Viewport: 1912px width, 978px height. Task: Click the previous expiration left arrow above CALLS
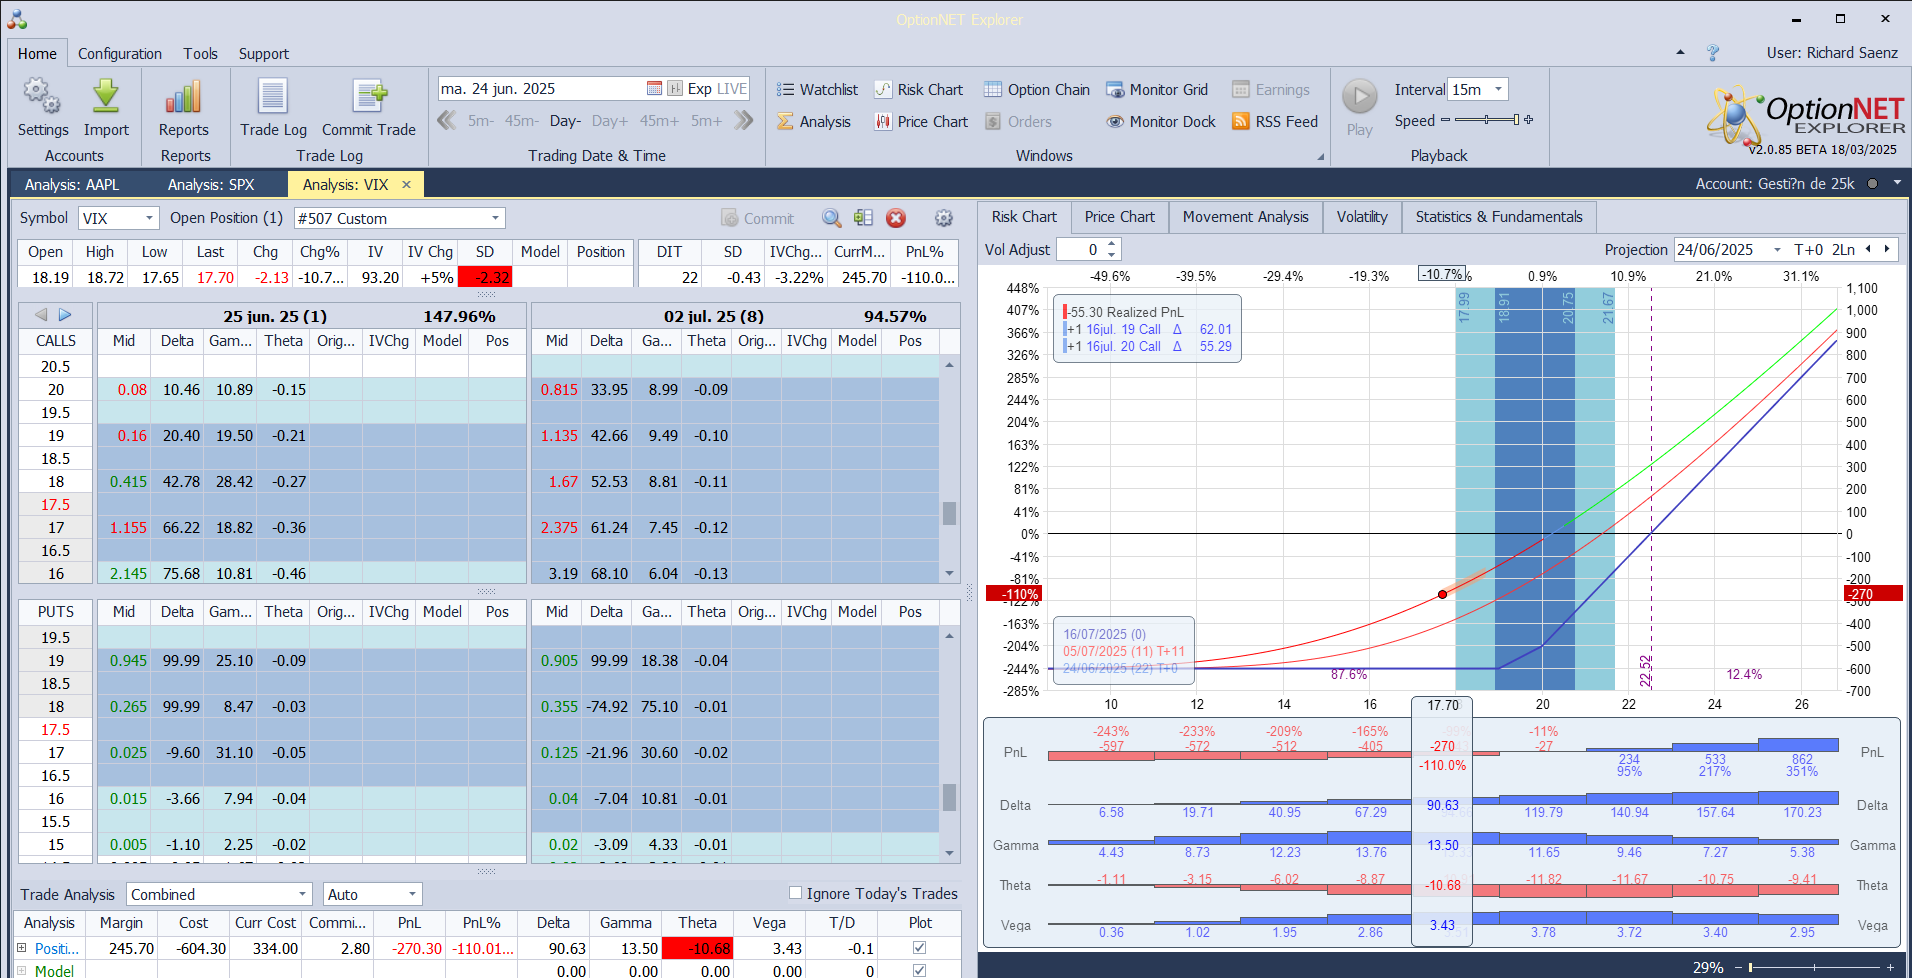pos(41,315)
